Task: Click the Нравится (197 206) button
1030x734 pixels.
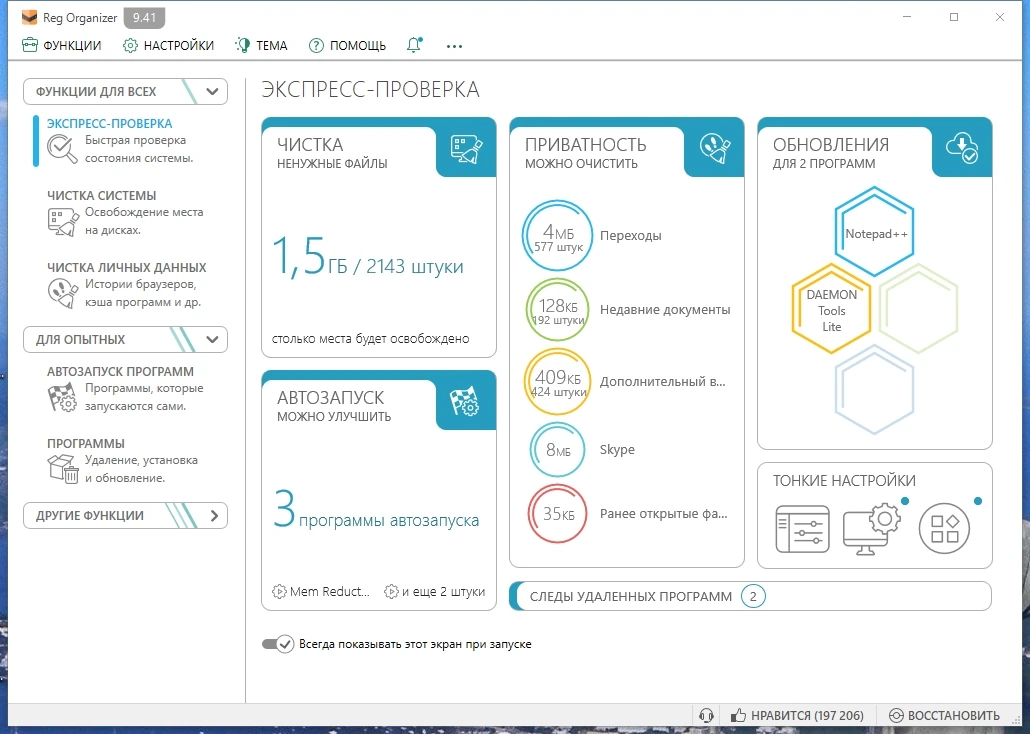Action: pyautogui.click(x=797, y=716)
